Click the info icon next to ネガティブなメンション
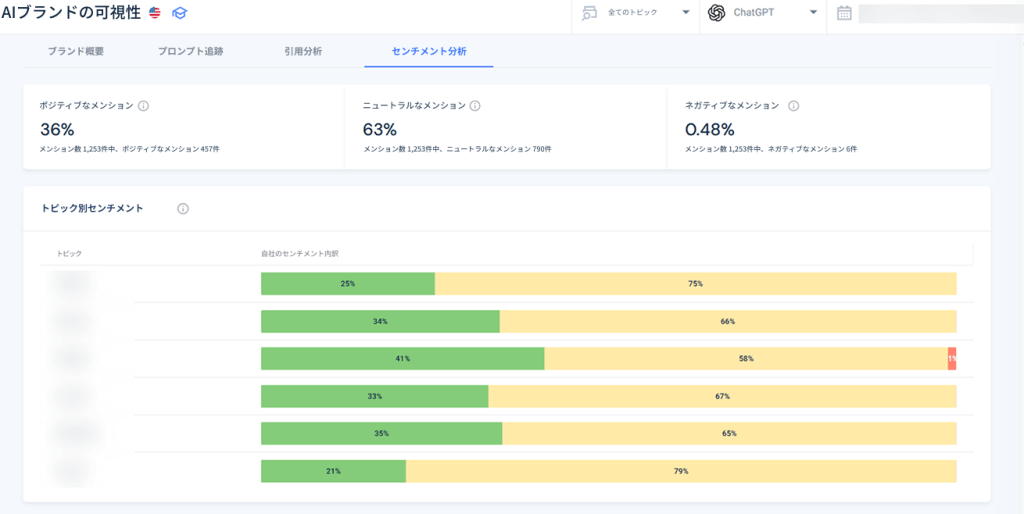1024x514 pixels. 793,105
